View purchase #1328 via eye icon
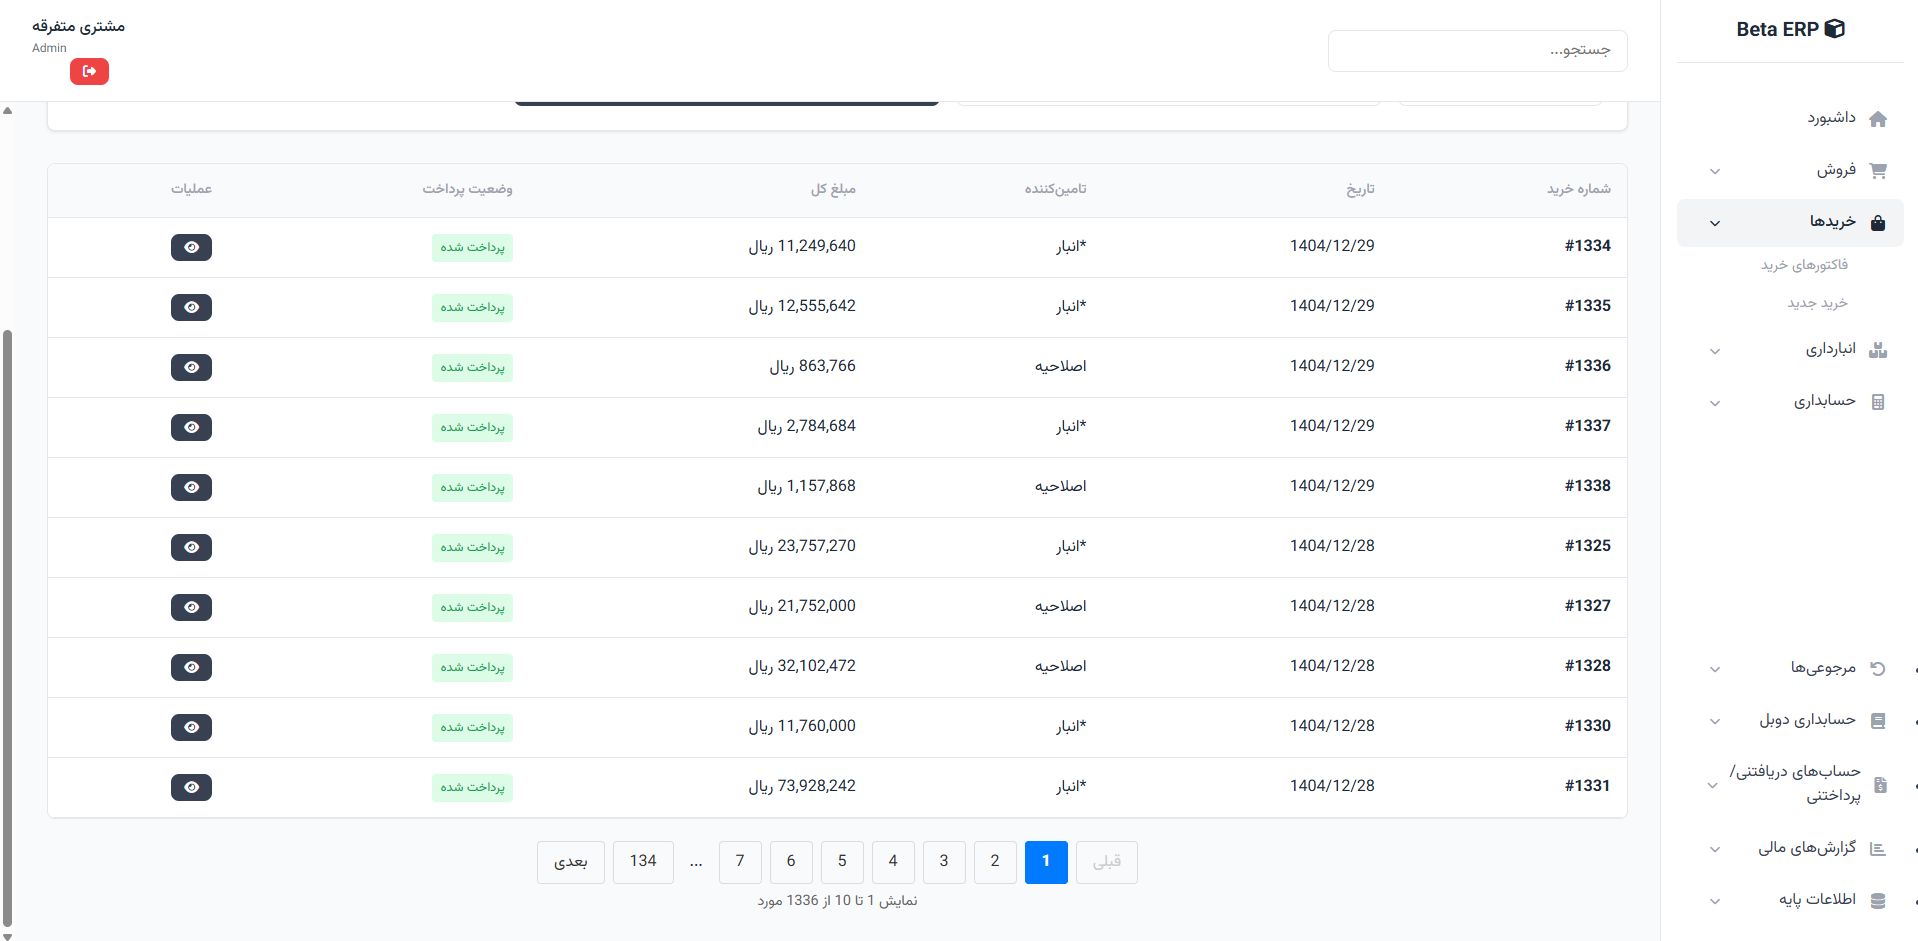This screenshot has width=1918, height=941. pyautogui.click(x=191, y=667)
